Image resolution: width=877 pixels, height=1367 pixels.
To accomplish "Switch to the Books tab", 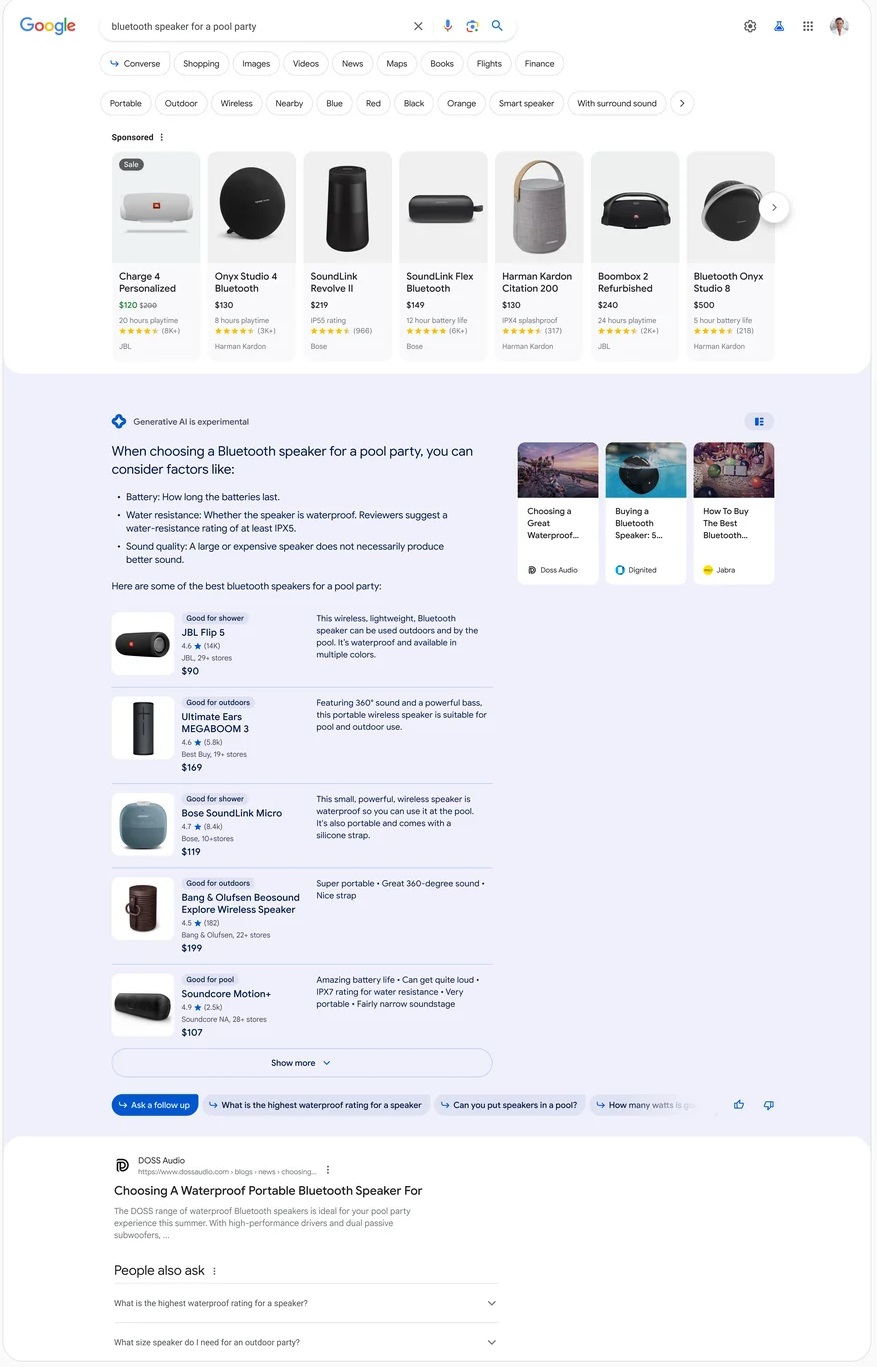I will point(442,63).
